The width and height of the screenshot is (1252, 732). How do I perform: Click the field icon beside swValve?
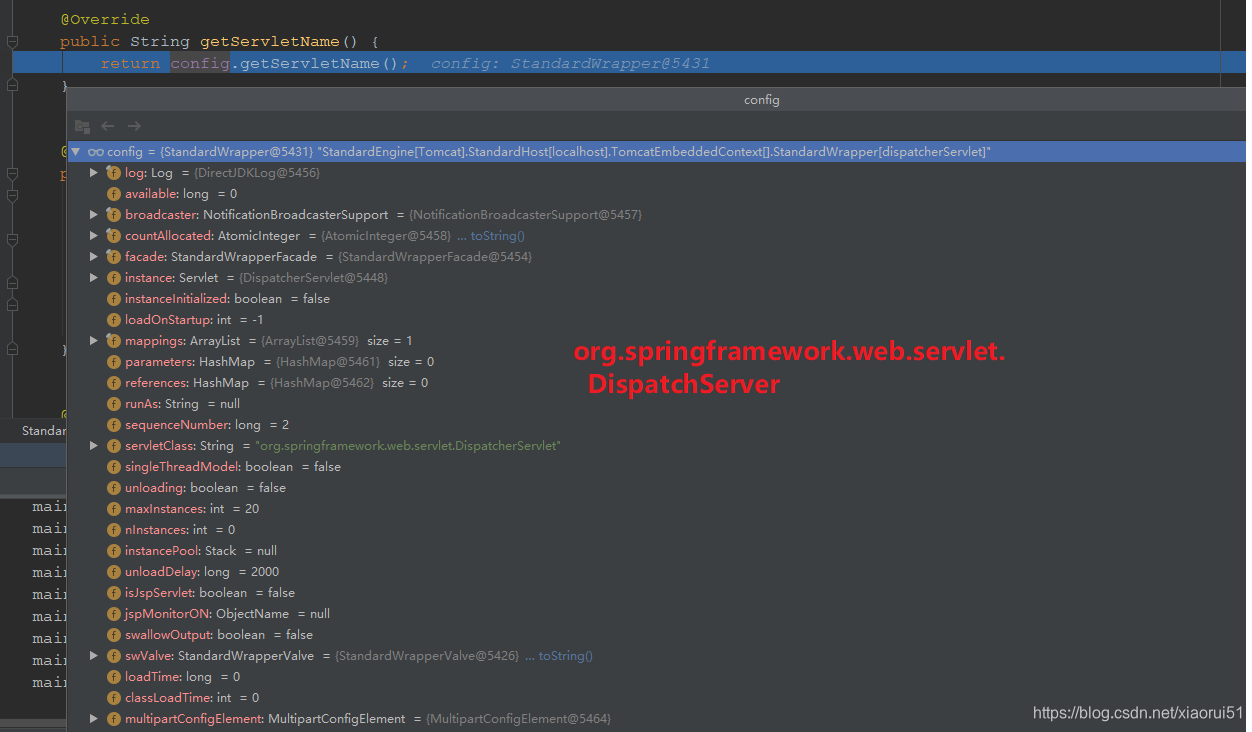click(x=114, y=656)
